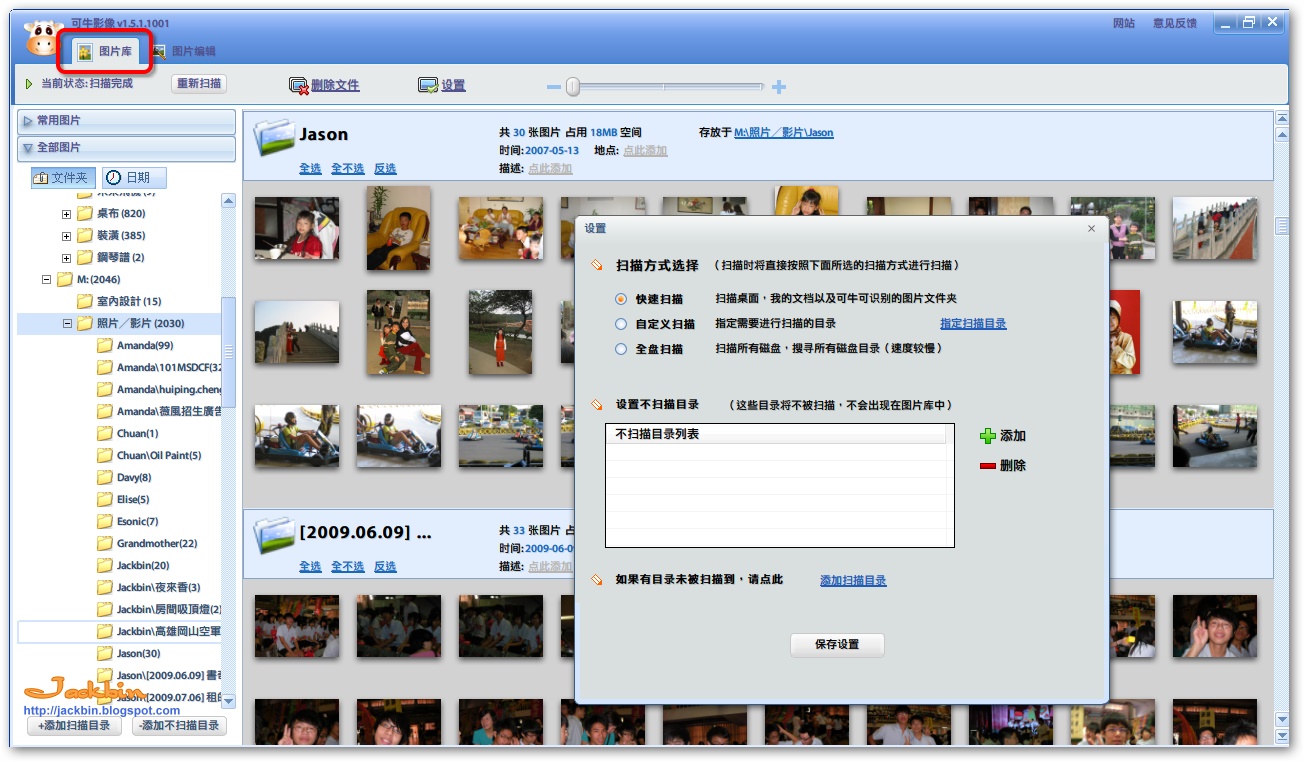Expand the 常用图片 section

(x=127, y=121)
